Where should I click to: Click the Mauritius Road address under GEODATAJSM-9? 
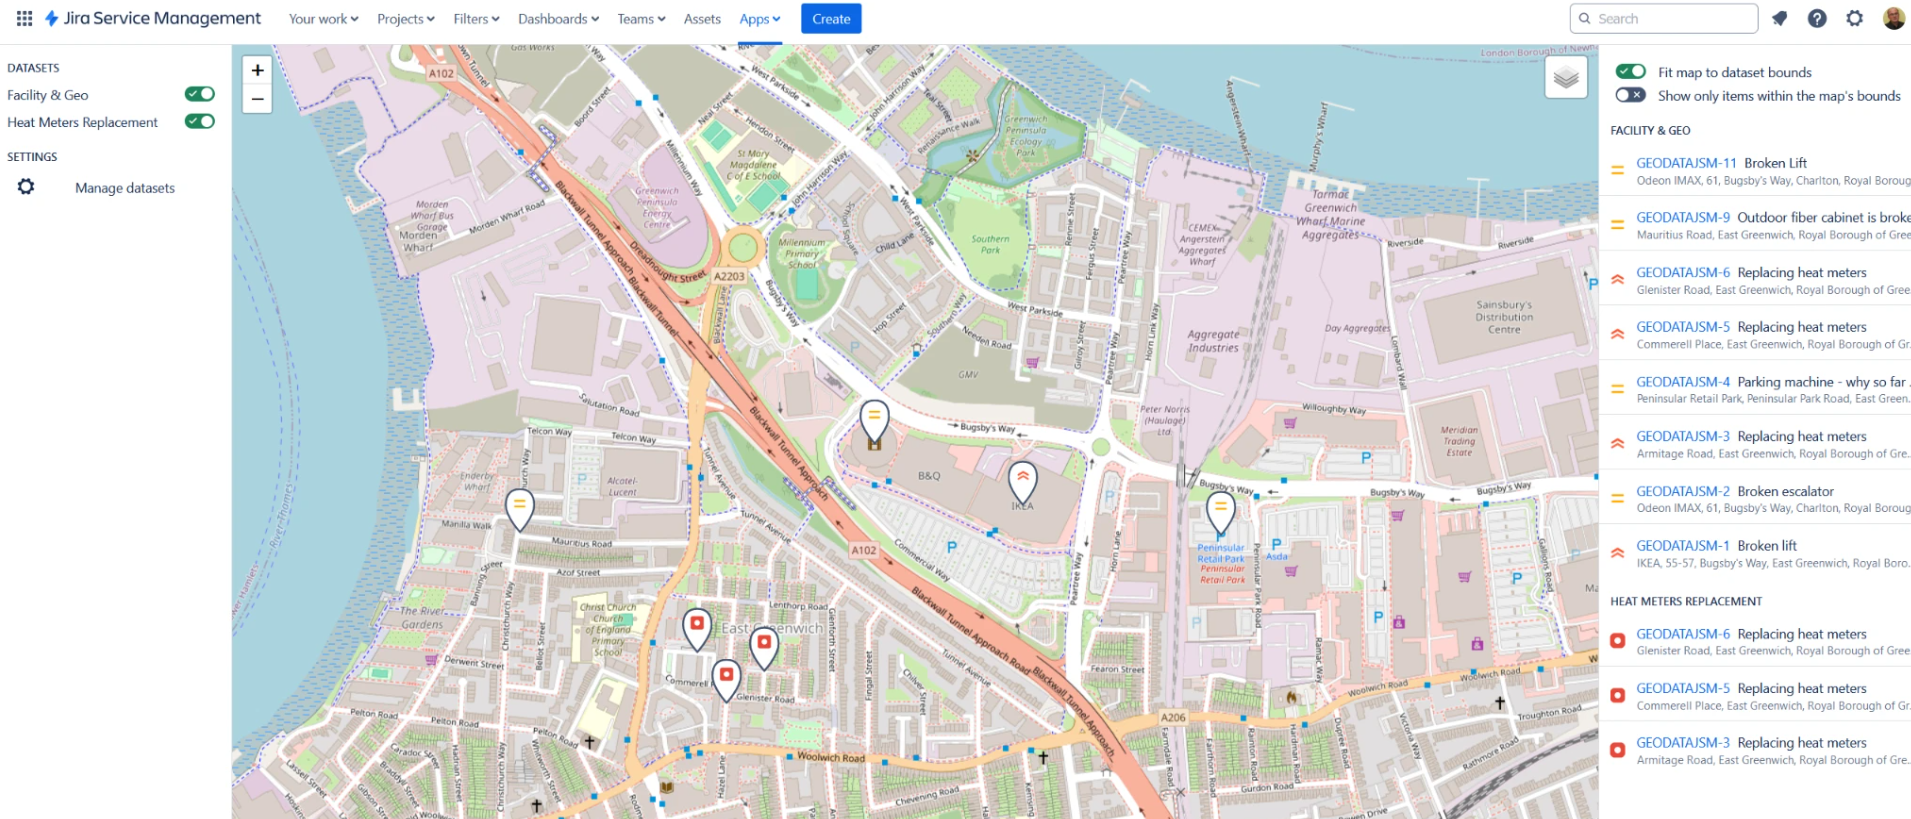pos(1773,235)
